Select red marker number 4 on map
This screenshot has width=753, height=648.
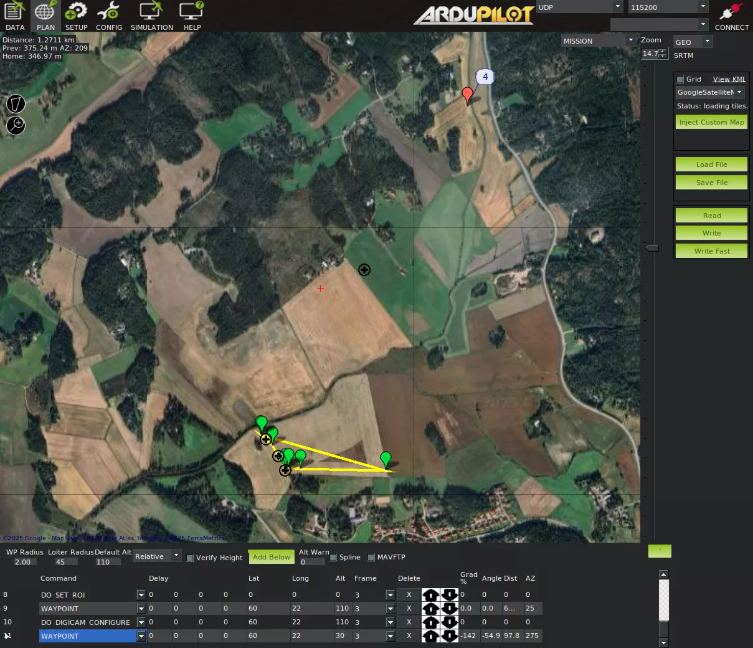467,95
